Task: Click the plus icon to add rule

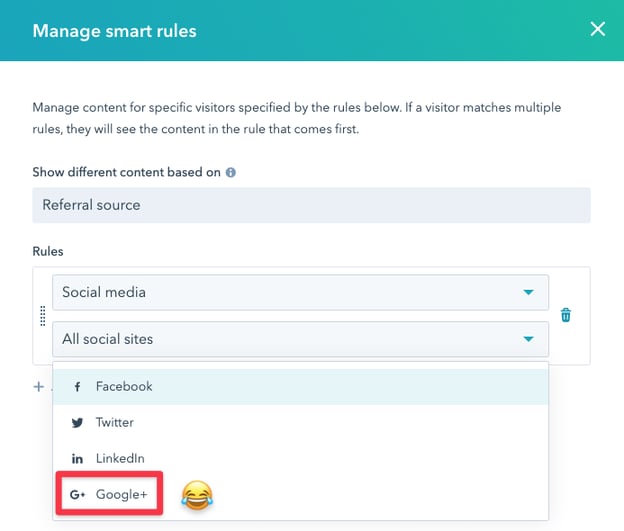Action: tap(39, 386)
